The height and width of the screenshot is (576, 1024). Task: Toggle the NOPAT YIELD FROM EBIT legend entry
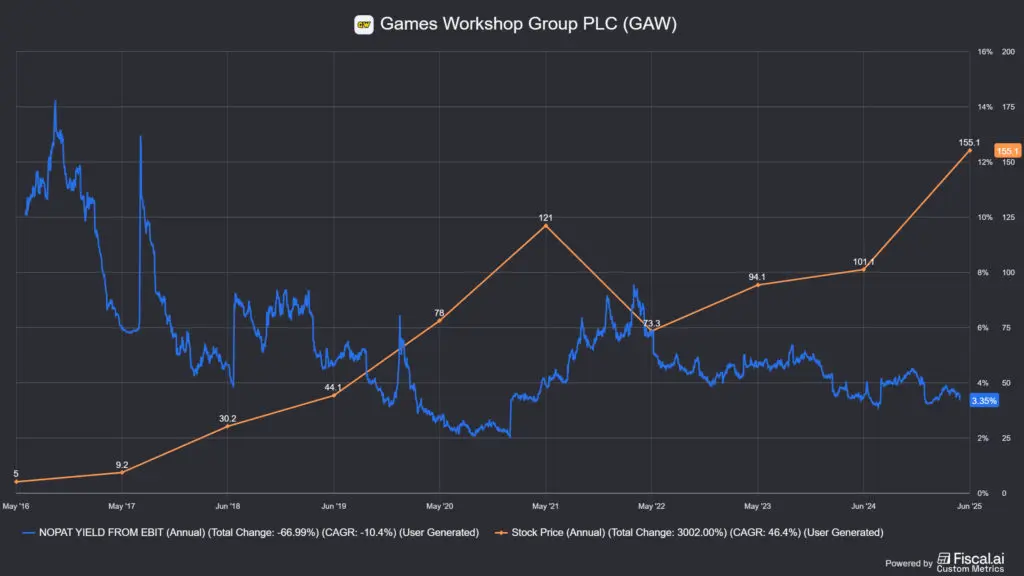point(250,532)
